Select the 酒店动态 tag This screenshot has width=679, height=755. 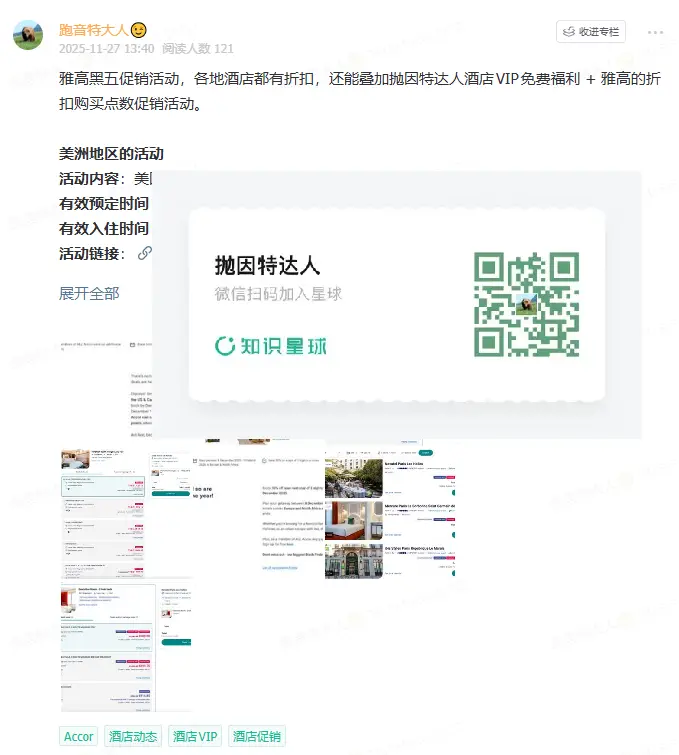[133, 736]
